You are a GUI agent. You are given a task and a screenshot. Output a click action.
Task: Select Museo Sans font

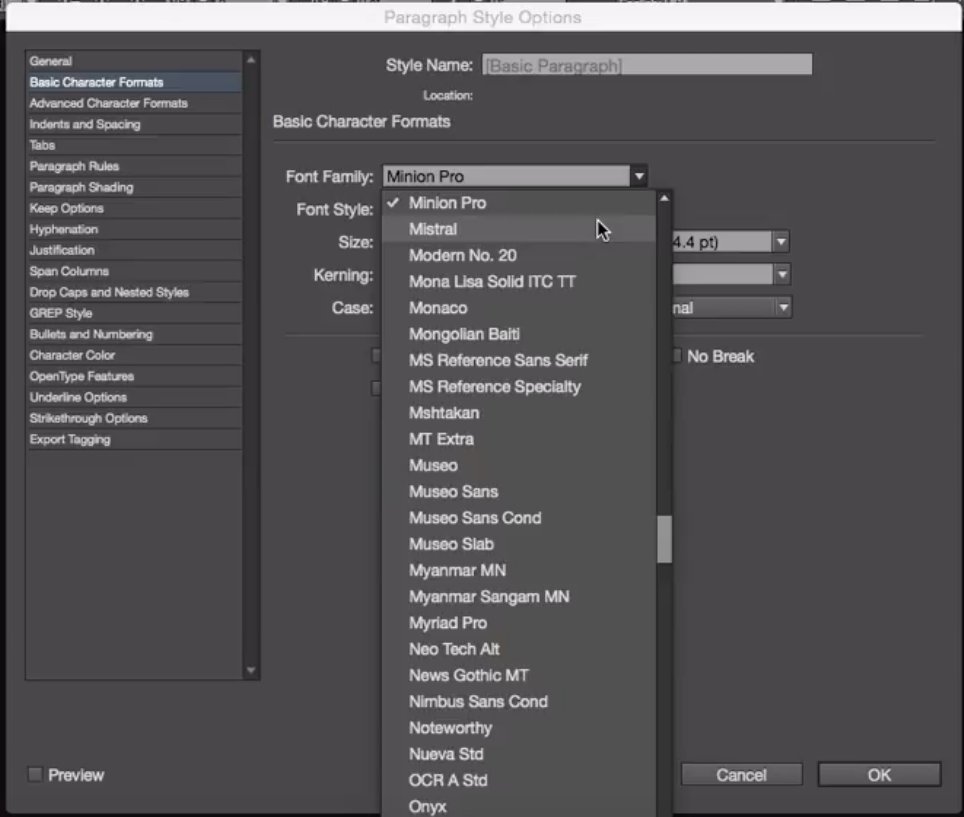click(x=519, y=492)
